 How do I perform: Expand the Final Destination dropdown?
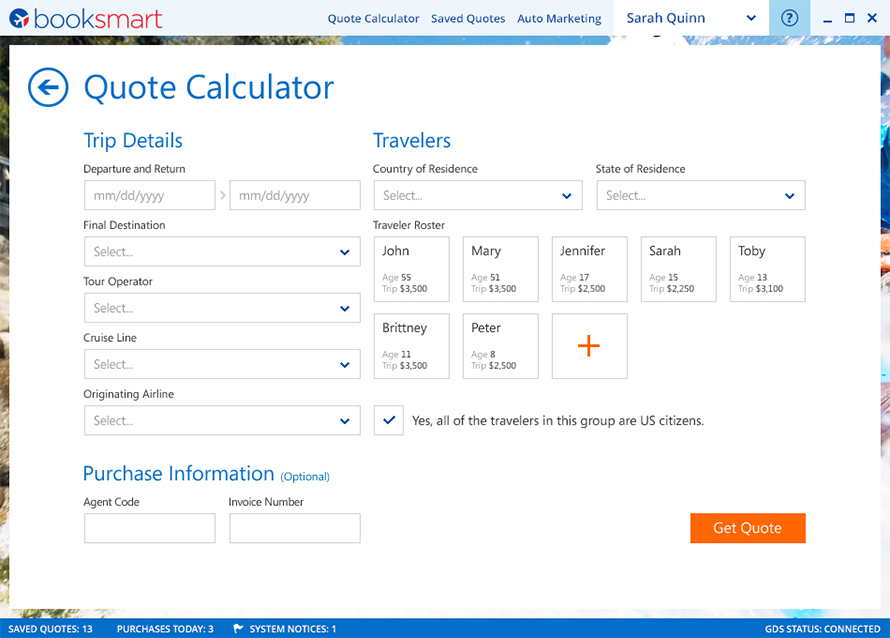(x=221, y=252)
